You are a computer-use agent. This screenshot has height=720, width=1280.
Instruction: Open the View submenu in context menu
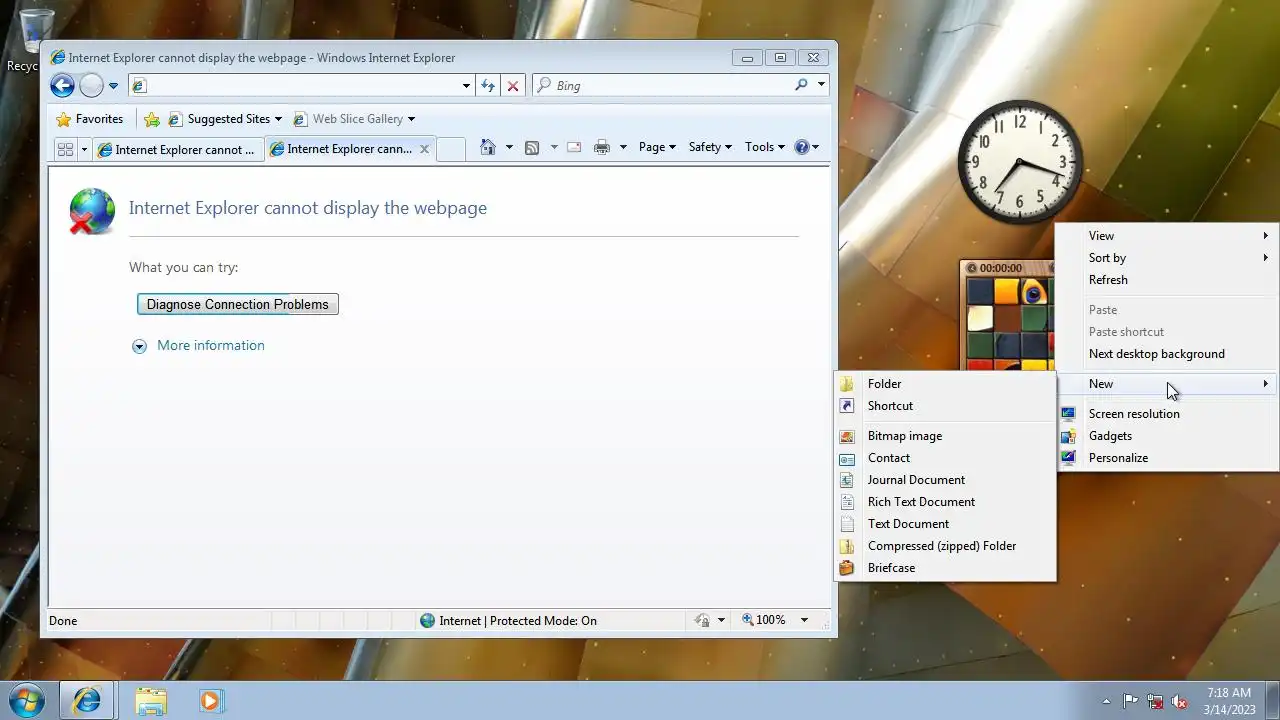pyautogui.click(x=1167, y=236)
